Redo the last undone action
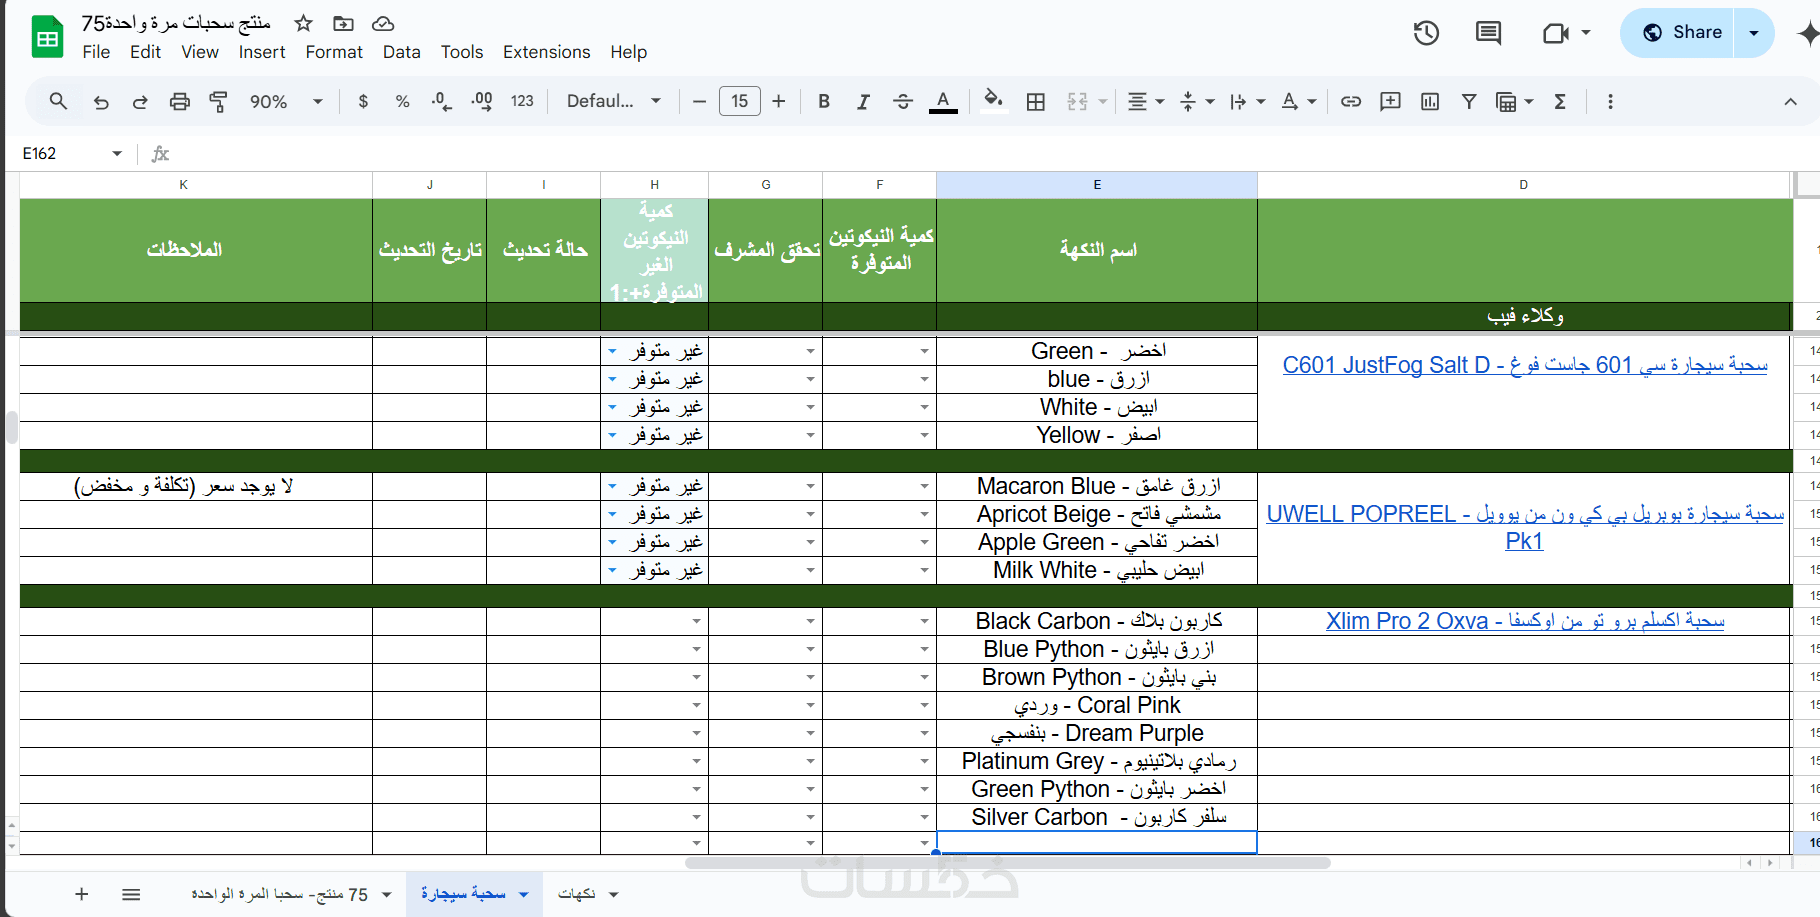This screenshot has height=917, width=1820. click(140, 101)
